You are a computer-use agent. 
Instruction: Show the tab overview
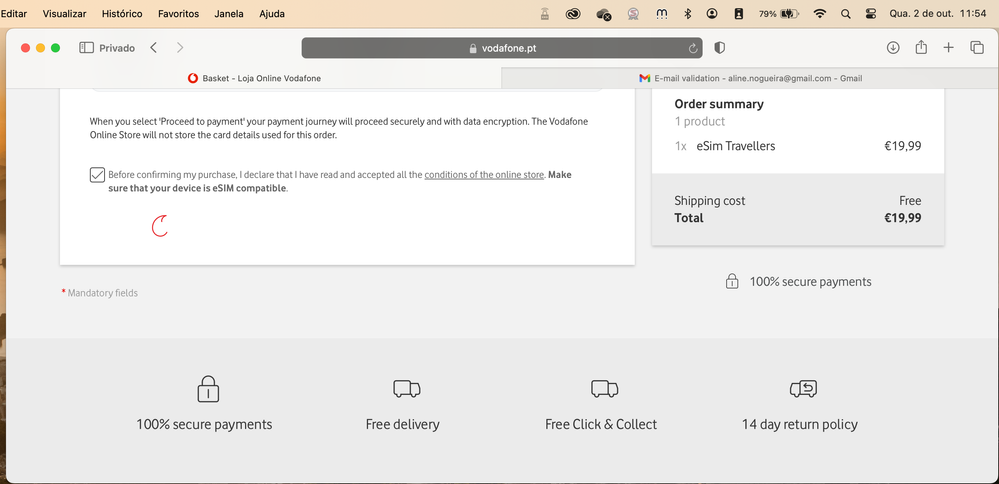977,48
